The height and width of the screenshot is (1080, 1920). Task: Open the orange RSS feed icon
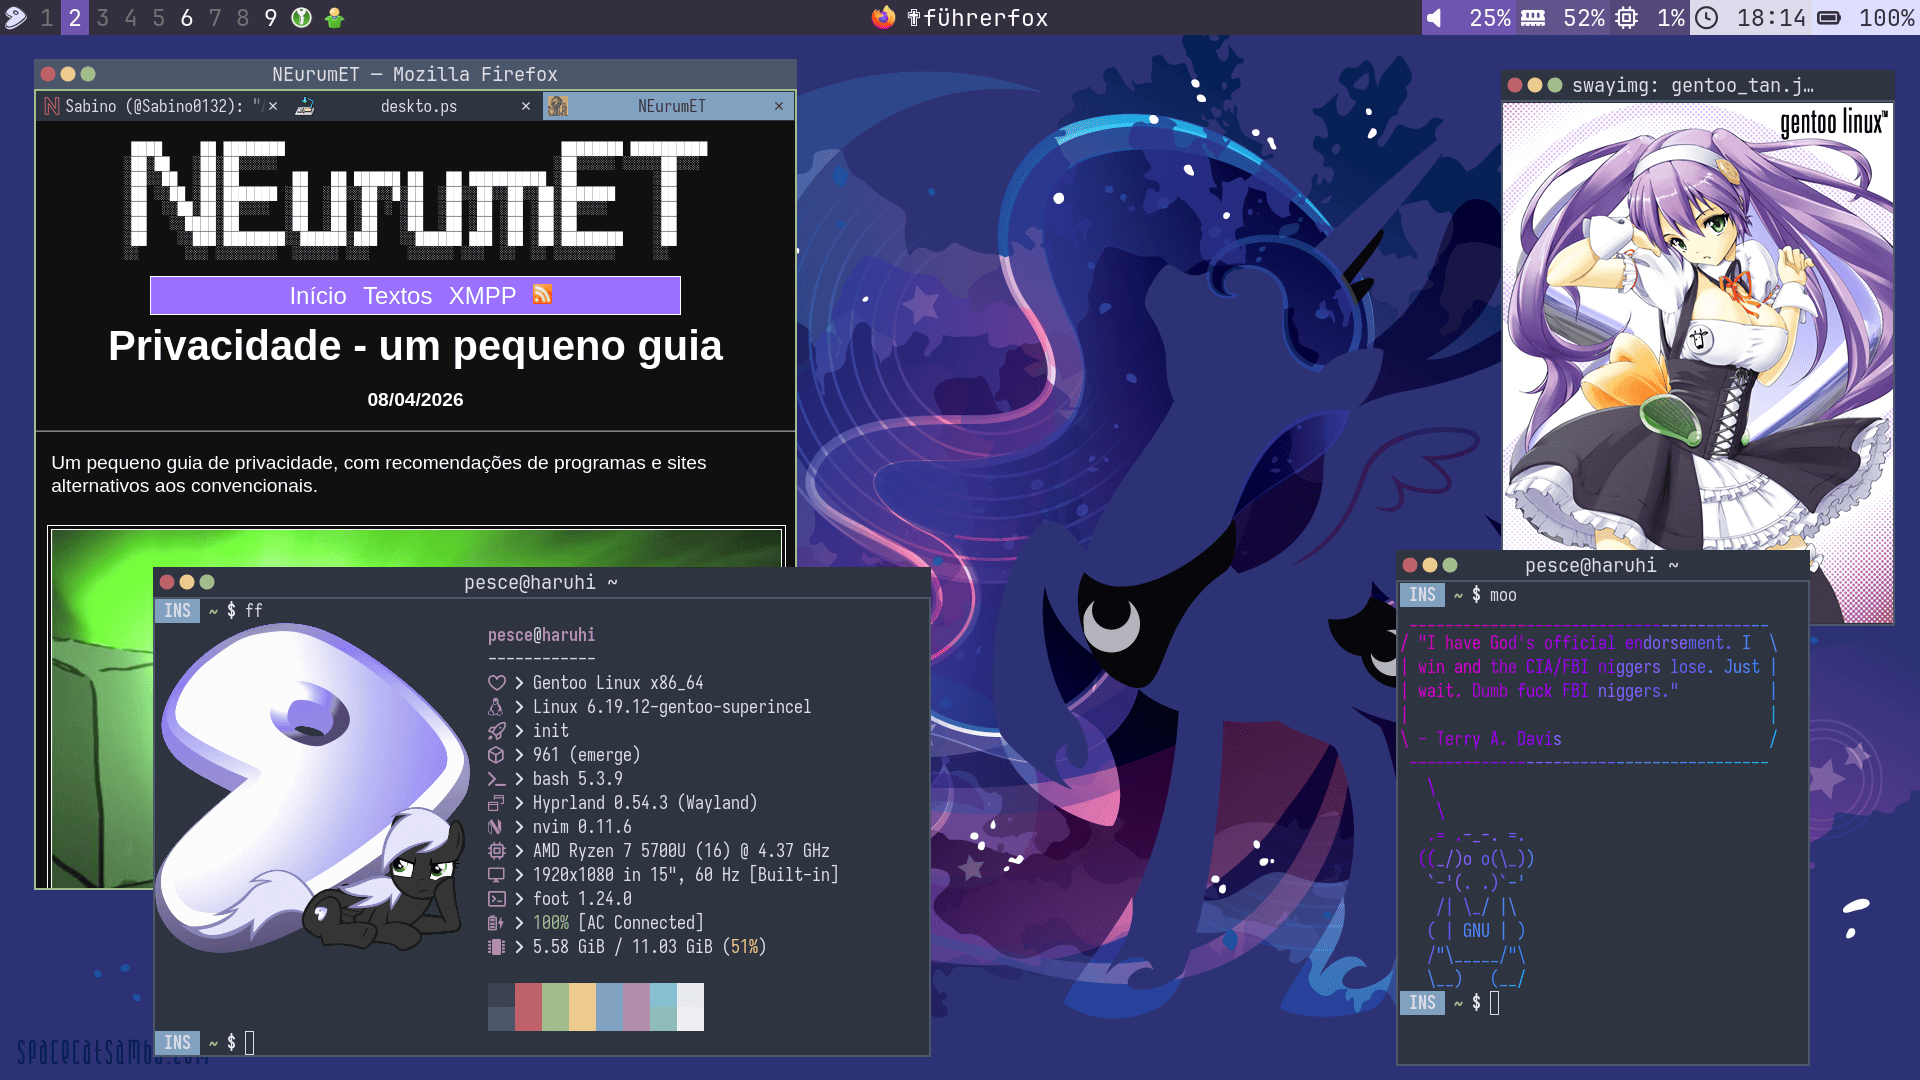click(542, 294)
